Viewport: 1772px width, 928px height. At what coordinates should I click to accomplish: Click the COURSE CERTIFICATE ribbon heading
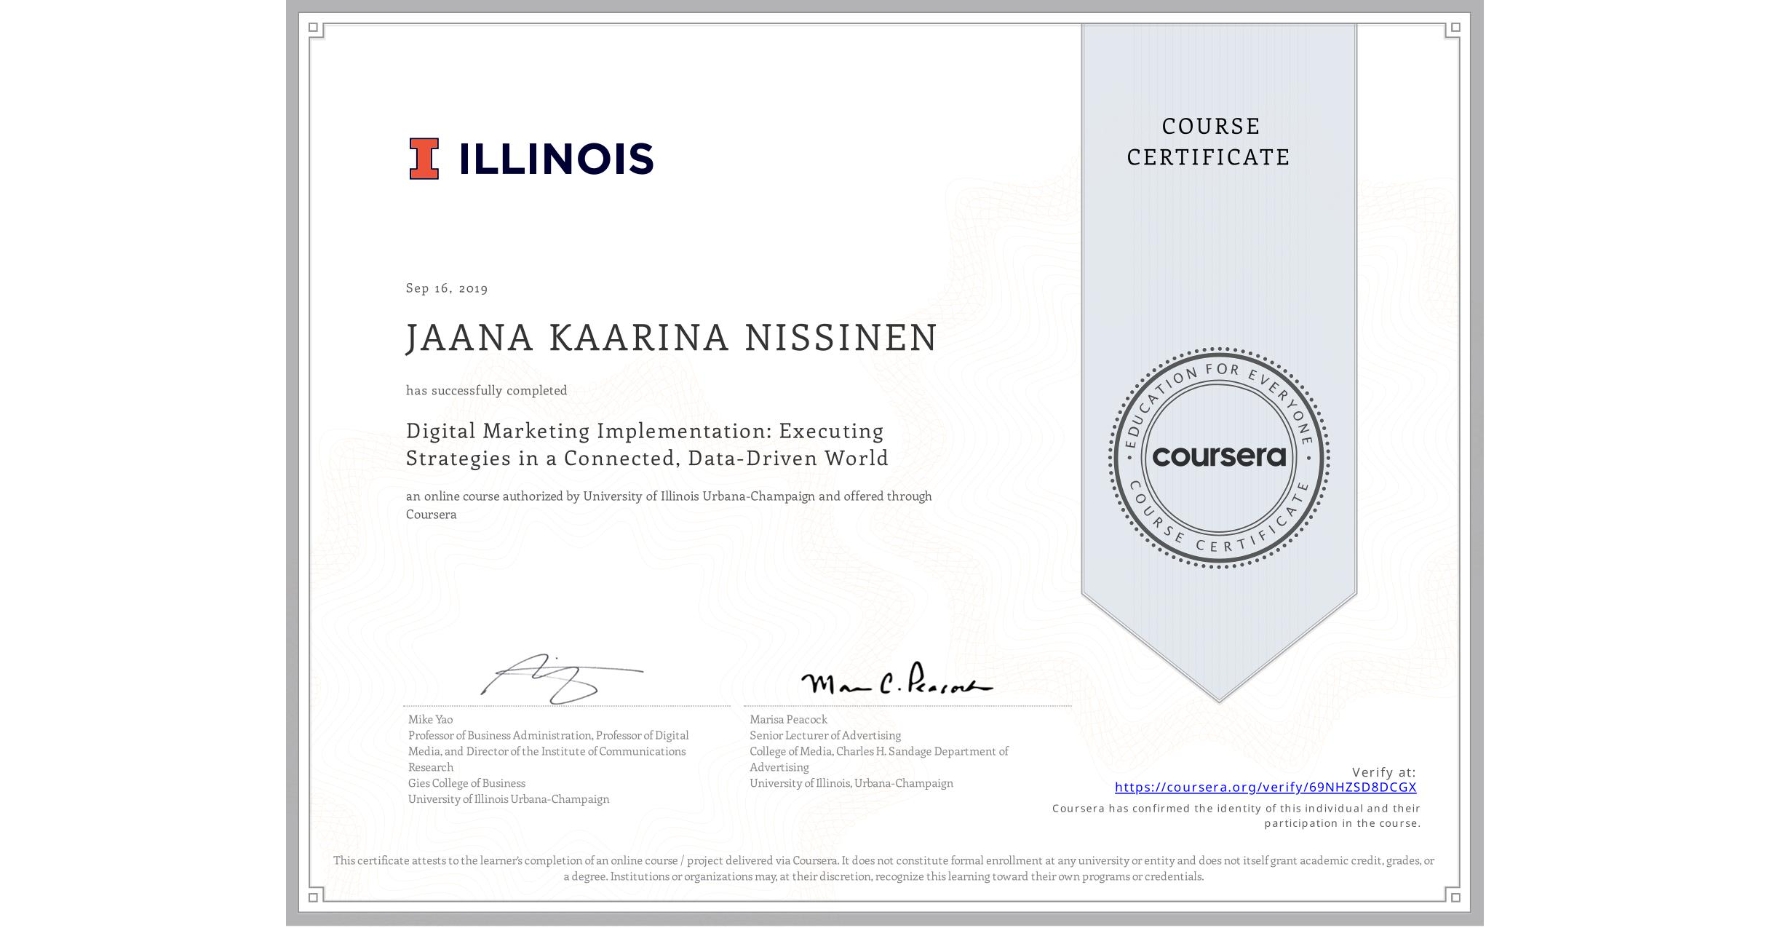(x=1209, y=141)
